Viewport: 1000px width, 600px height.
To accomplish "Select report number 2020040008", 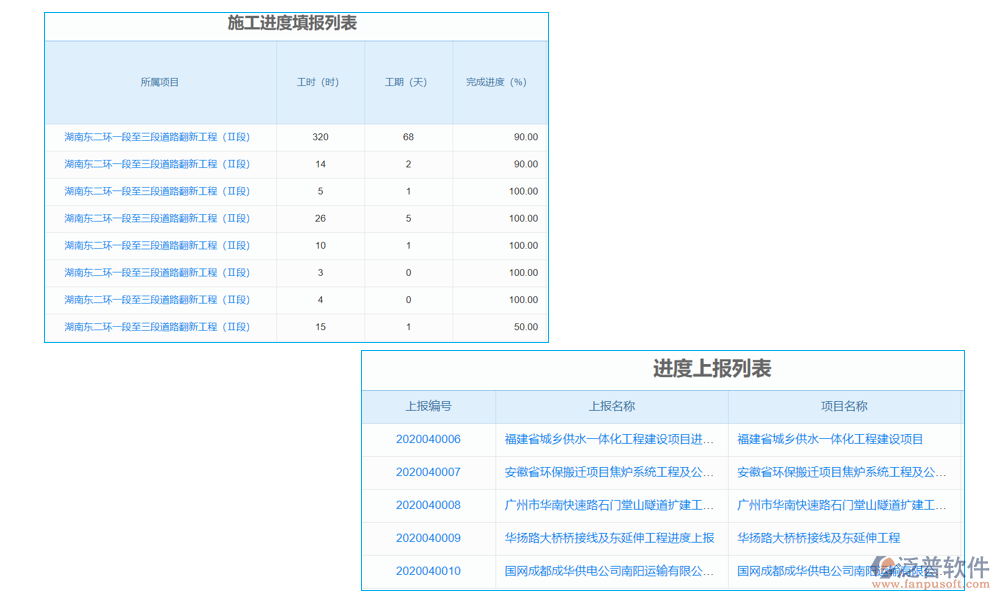I will tap(428, 505).
